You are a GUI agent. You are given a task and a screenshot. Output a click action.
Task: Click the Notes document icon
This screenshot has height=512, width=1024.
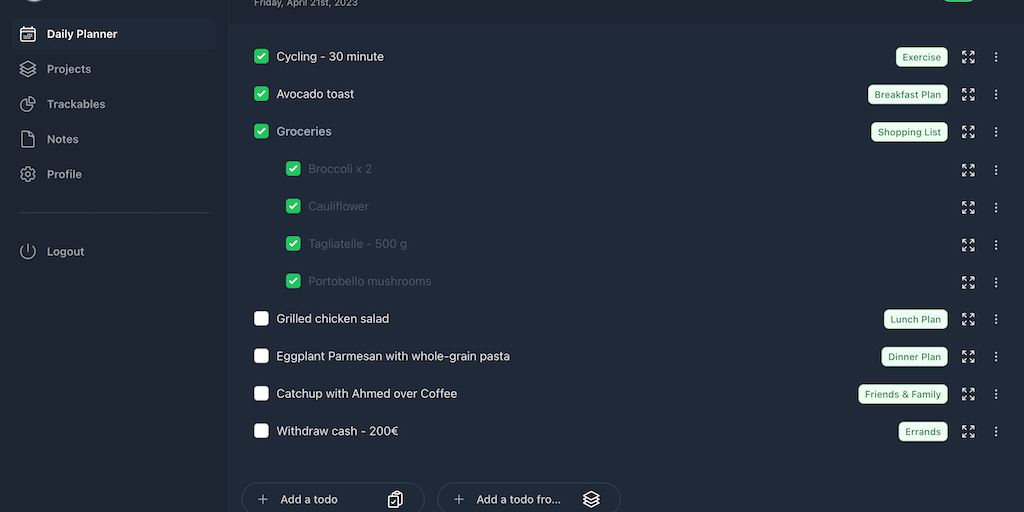(28, 139)
